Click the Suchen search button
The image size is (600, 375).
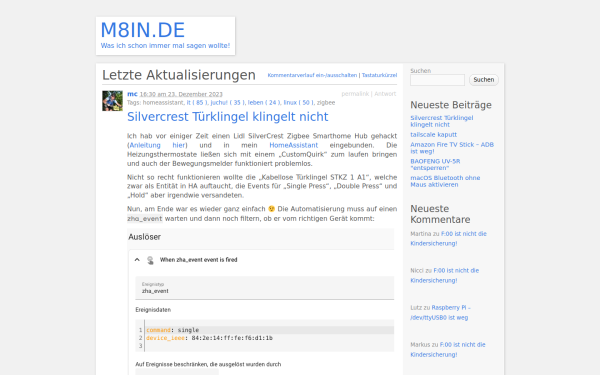point(484,80)
